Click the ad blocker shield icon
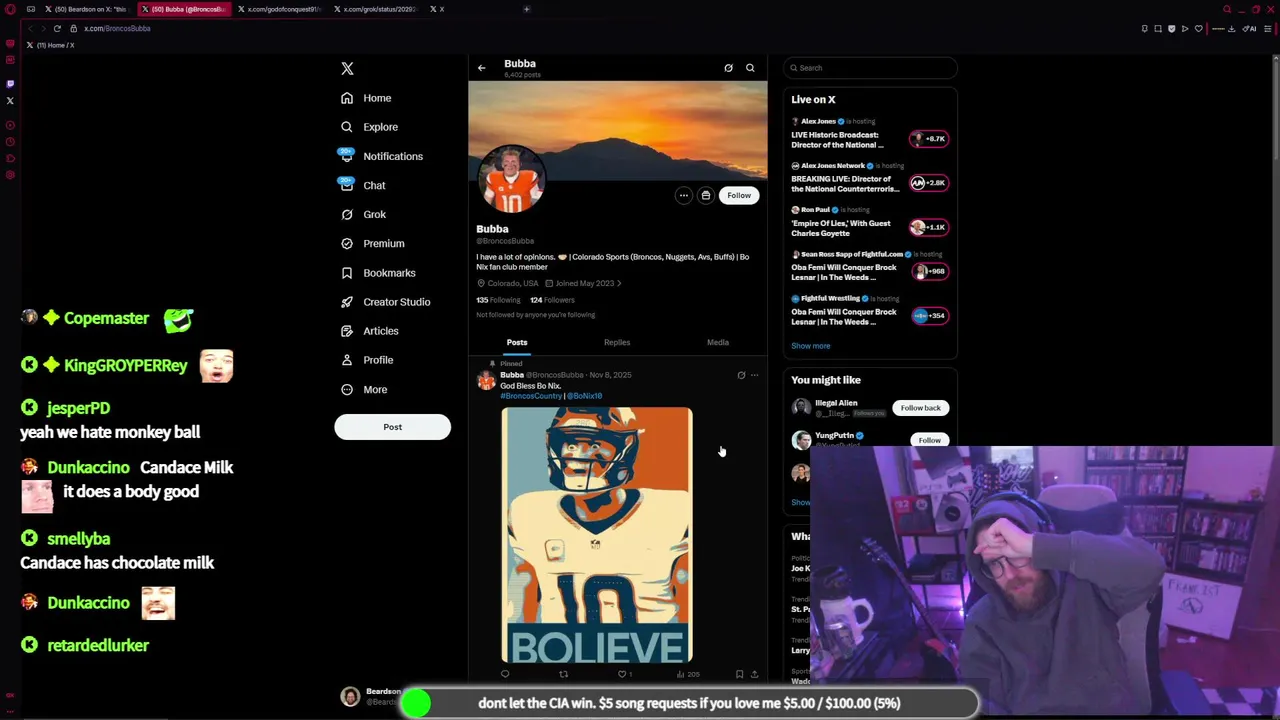 [x=1172, y=28]
